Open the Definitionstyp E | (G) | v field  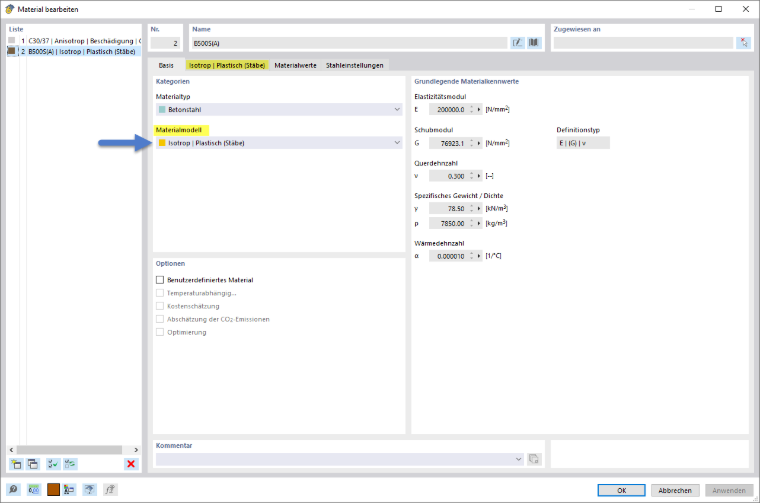pos(583,143)
